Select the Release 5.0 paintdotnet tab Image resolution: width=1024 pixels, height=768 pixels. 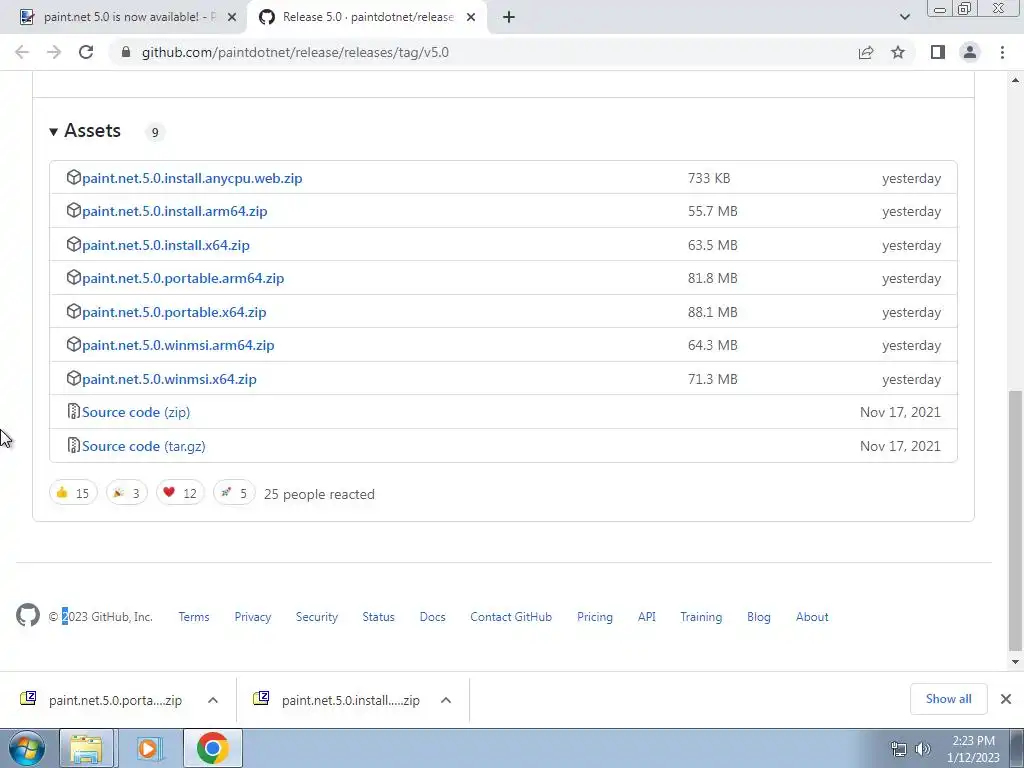pyautogui.click(x=368, y=17)
